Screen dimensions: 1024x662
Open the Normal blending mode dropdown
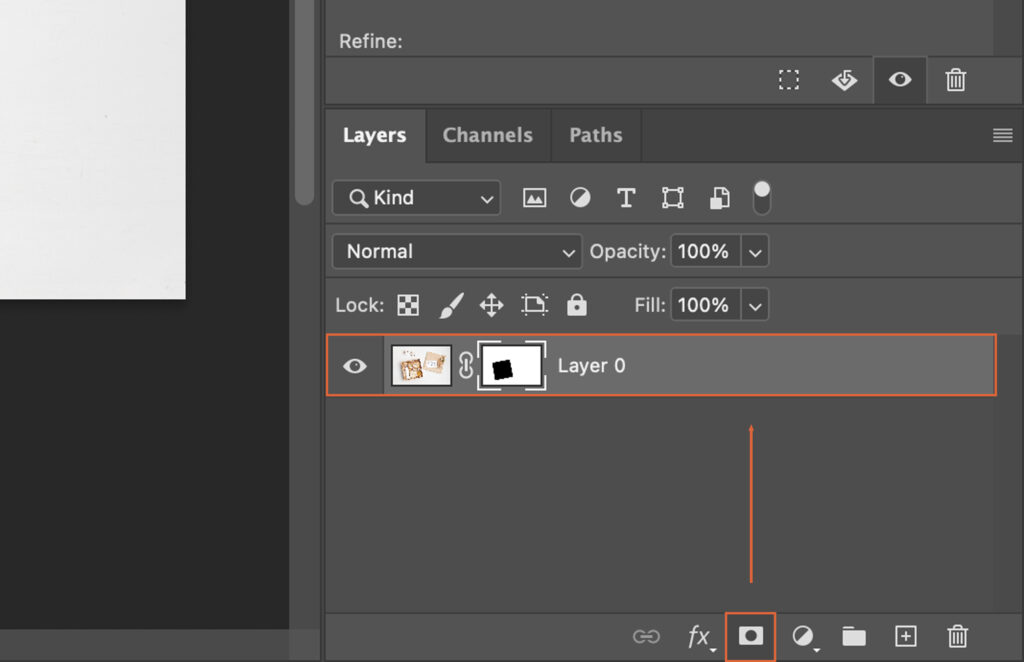coord(456,251)
